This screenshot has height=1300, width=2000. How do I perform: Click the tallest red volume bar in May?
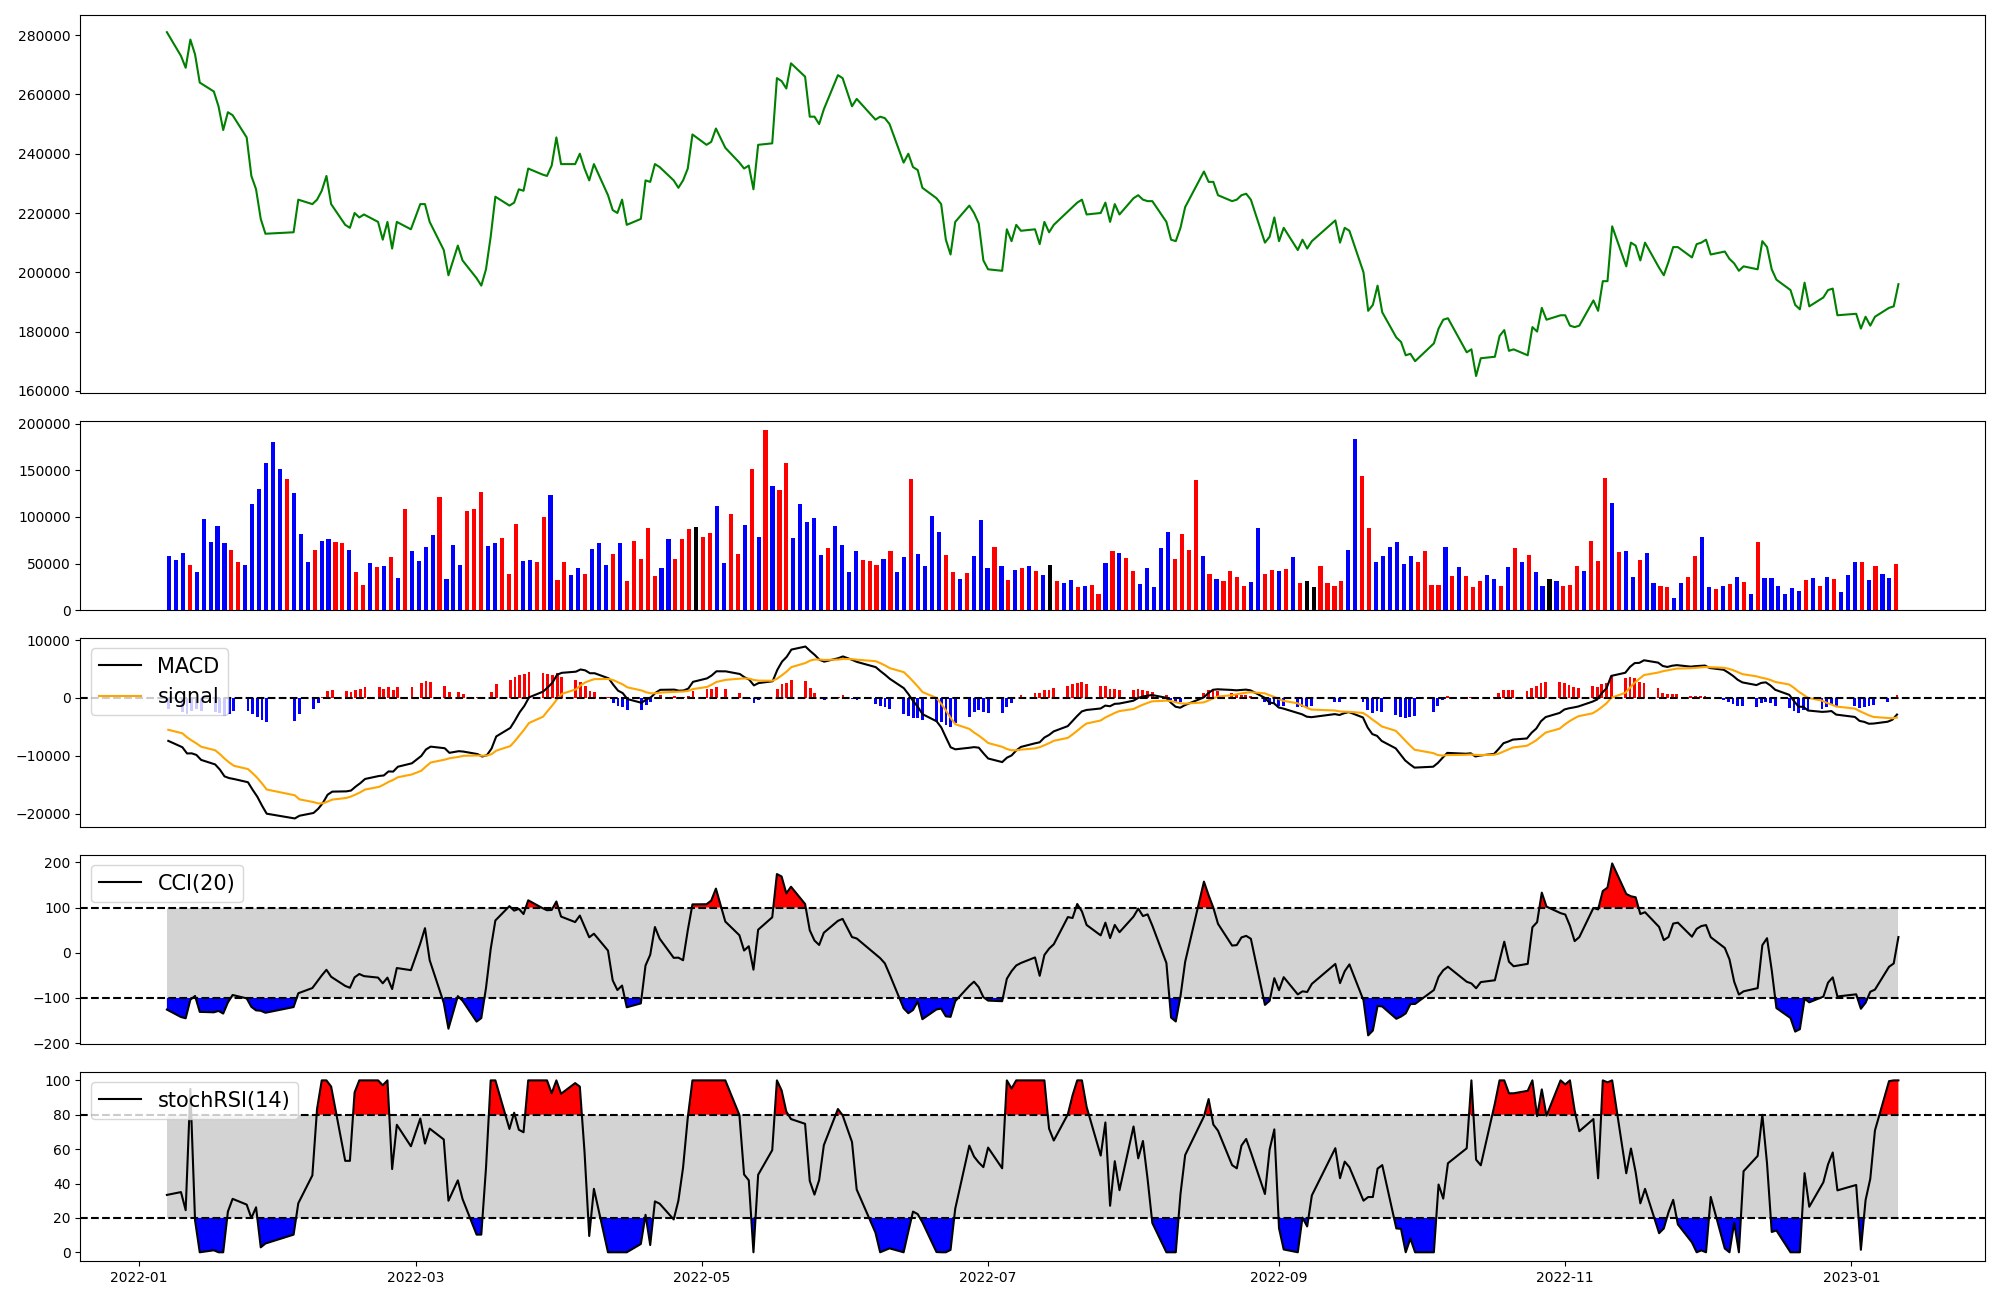[x=765, y=520]
